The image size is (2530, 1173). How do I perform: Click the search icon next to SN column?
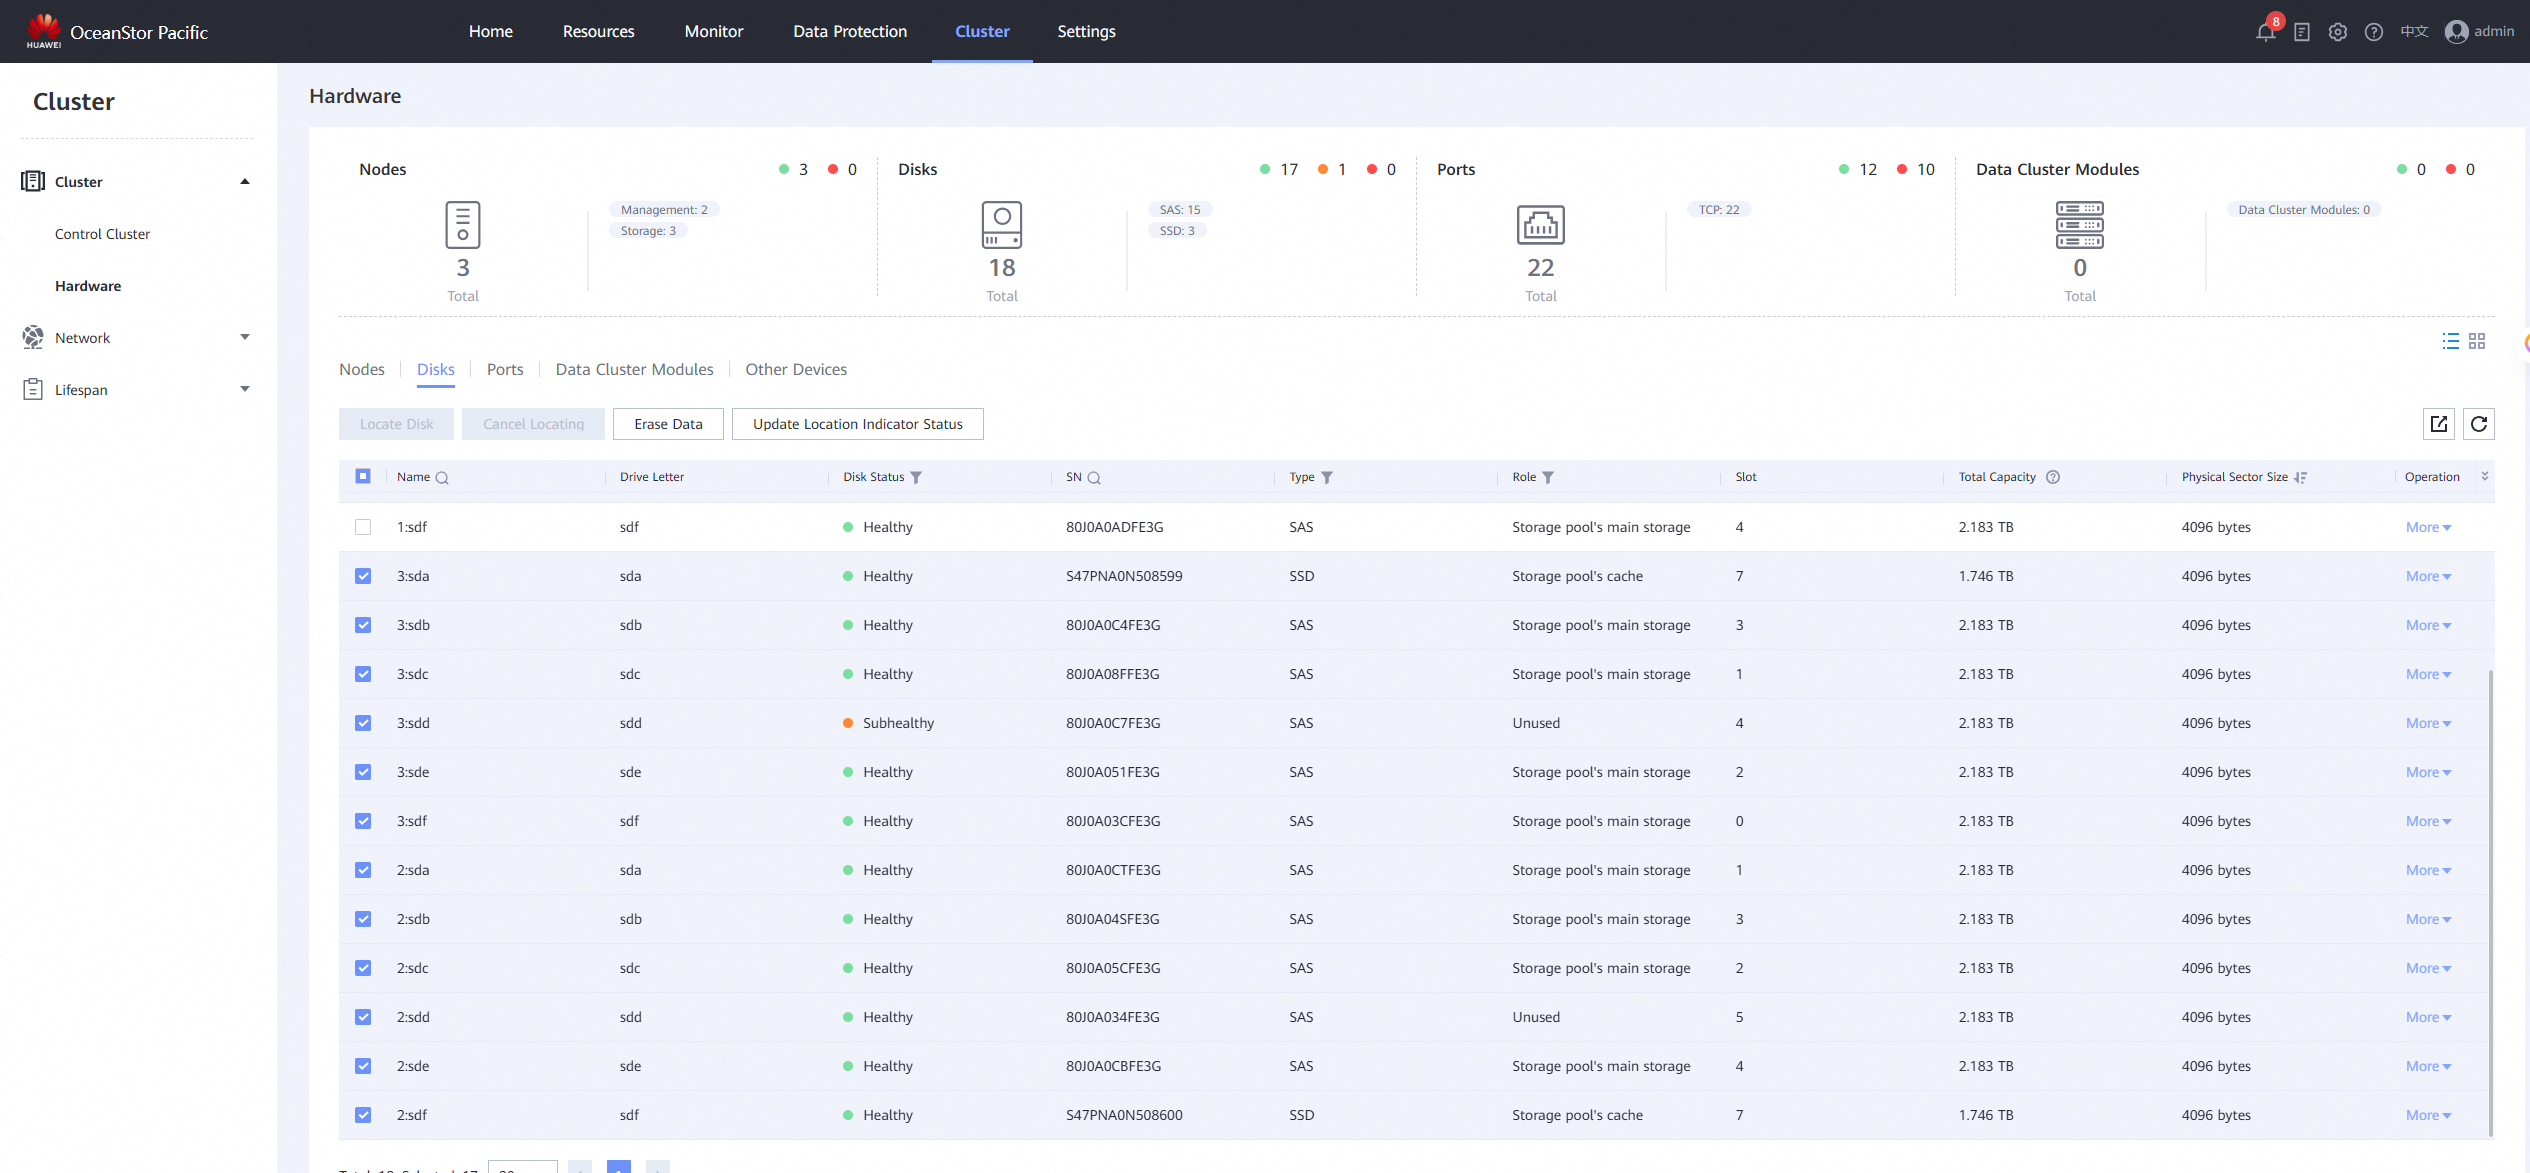pyautogui.click(x=1094, y=478)
